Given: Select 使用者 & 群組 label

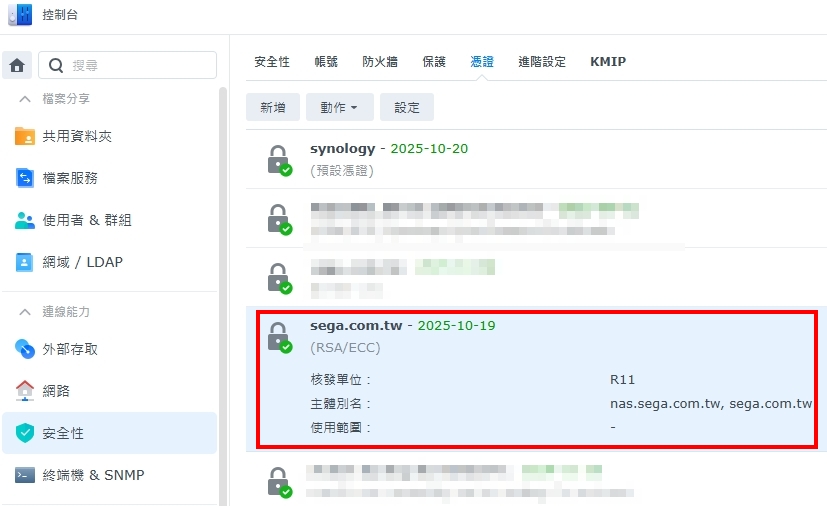Looking at the screenshot, I should pos(87,220).
